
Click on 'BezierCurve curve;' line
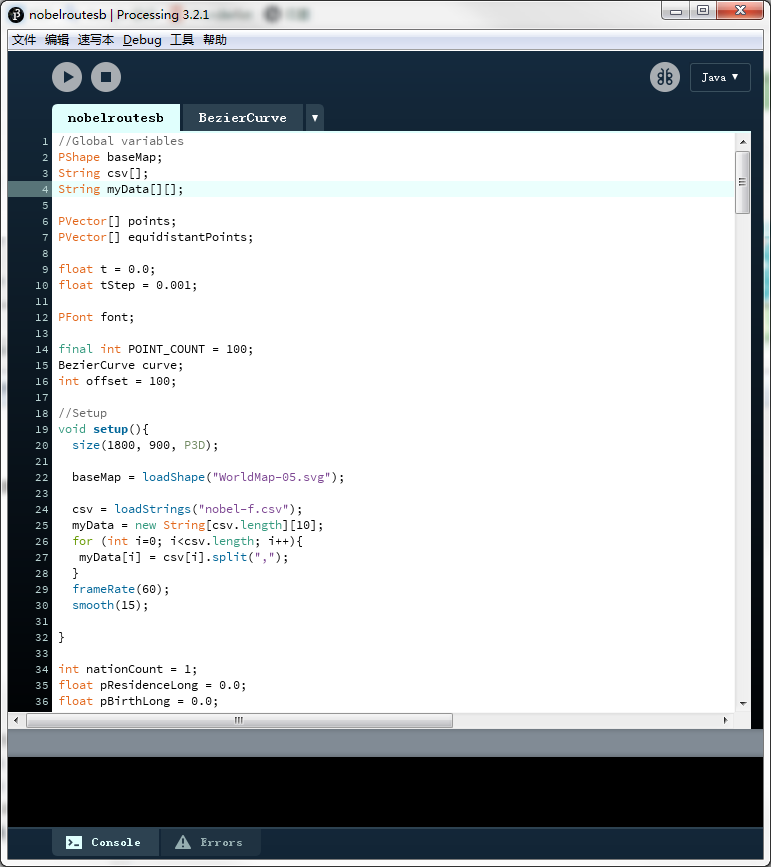(x=121, y=365)
